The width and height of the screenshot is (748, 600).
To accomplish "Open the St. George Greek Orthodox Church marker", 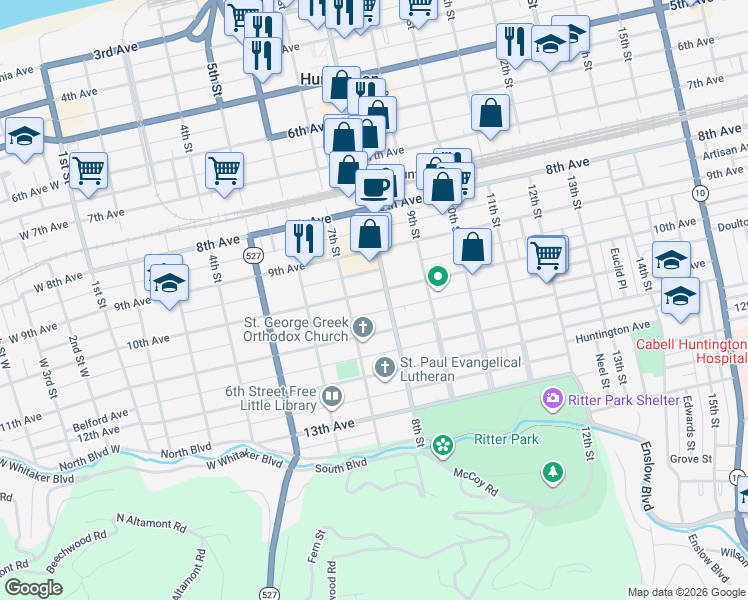I will 363,328.
